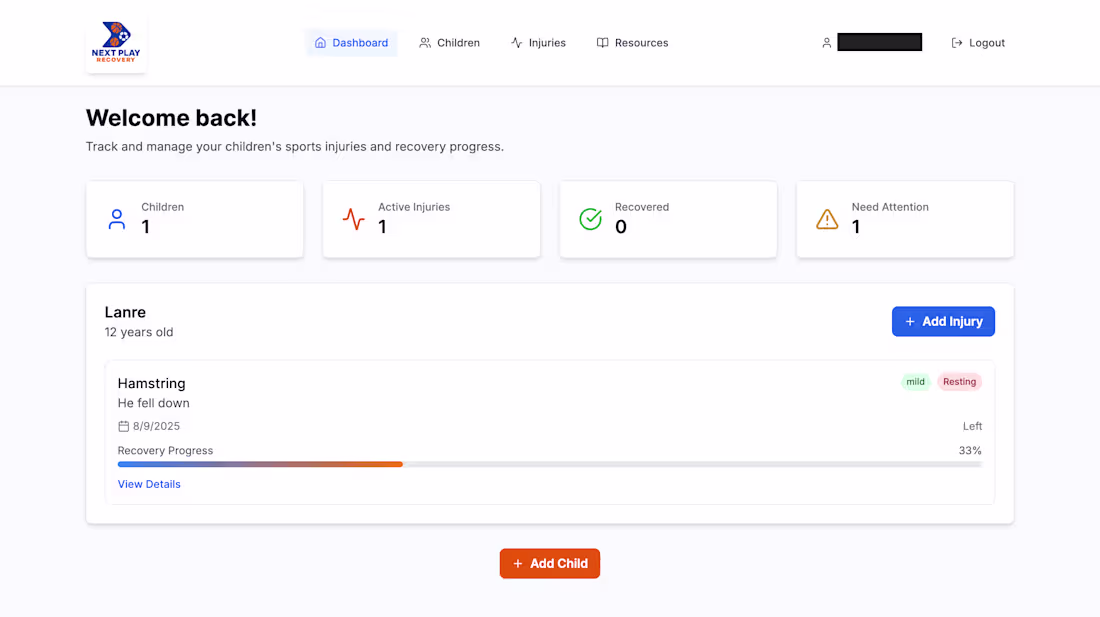
Task: Add an injury for Lanre
Action: point(943,322)
